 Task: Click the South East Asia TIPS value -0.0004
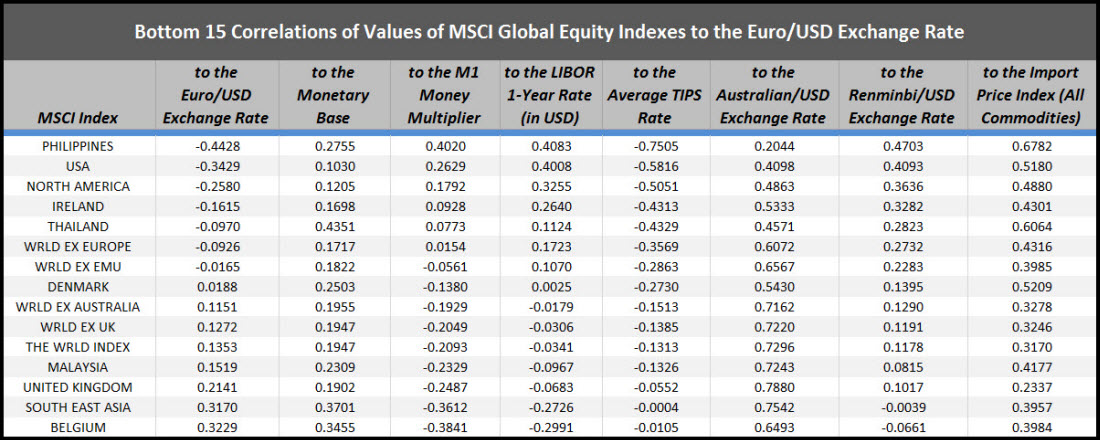pos(658,407)
